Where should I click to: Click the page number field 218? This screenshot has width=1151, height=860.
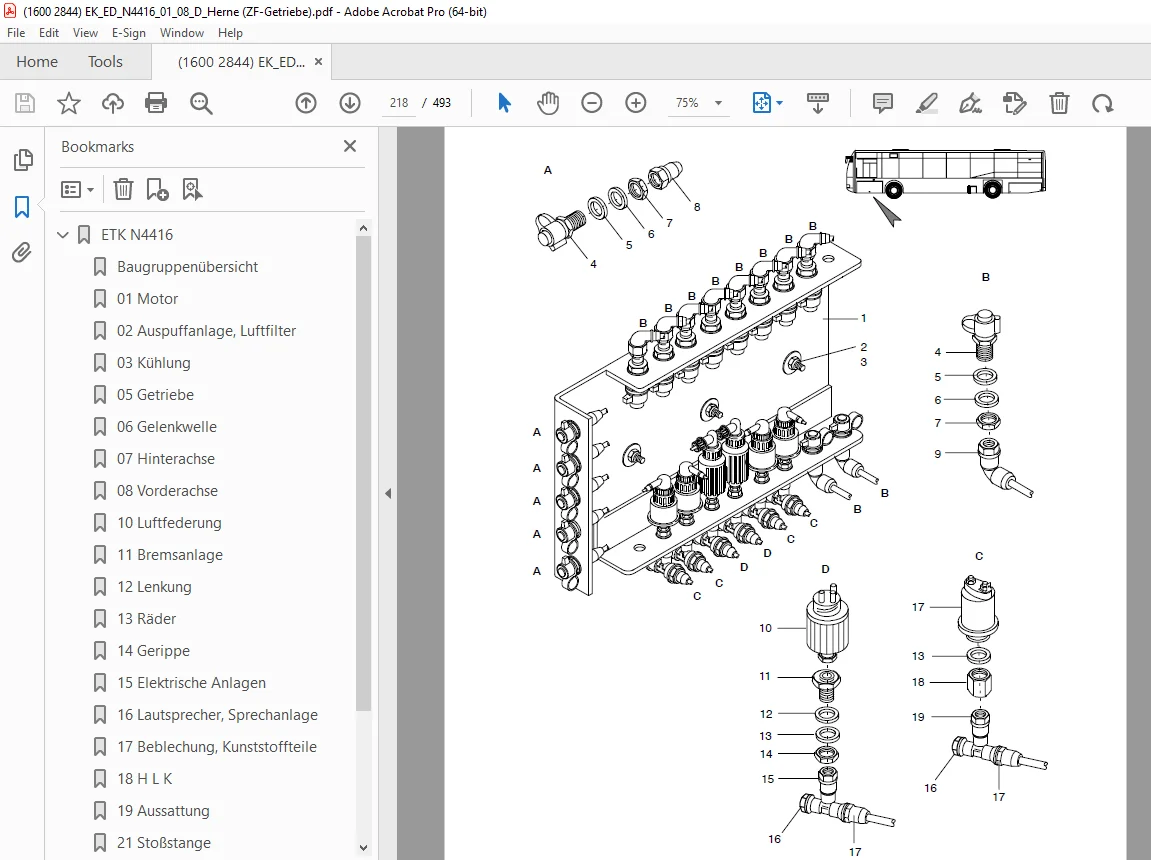tap(399, 103)
